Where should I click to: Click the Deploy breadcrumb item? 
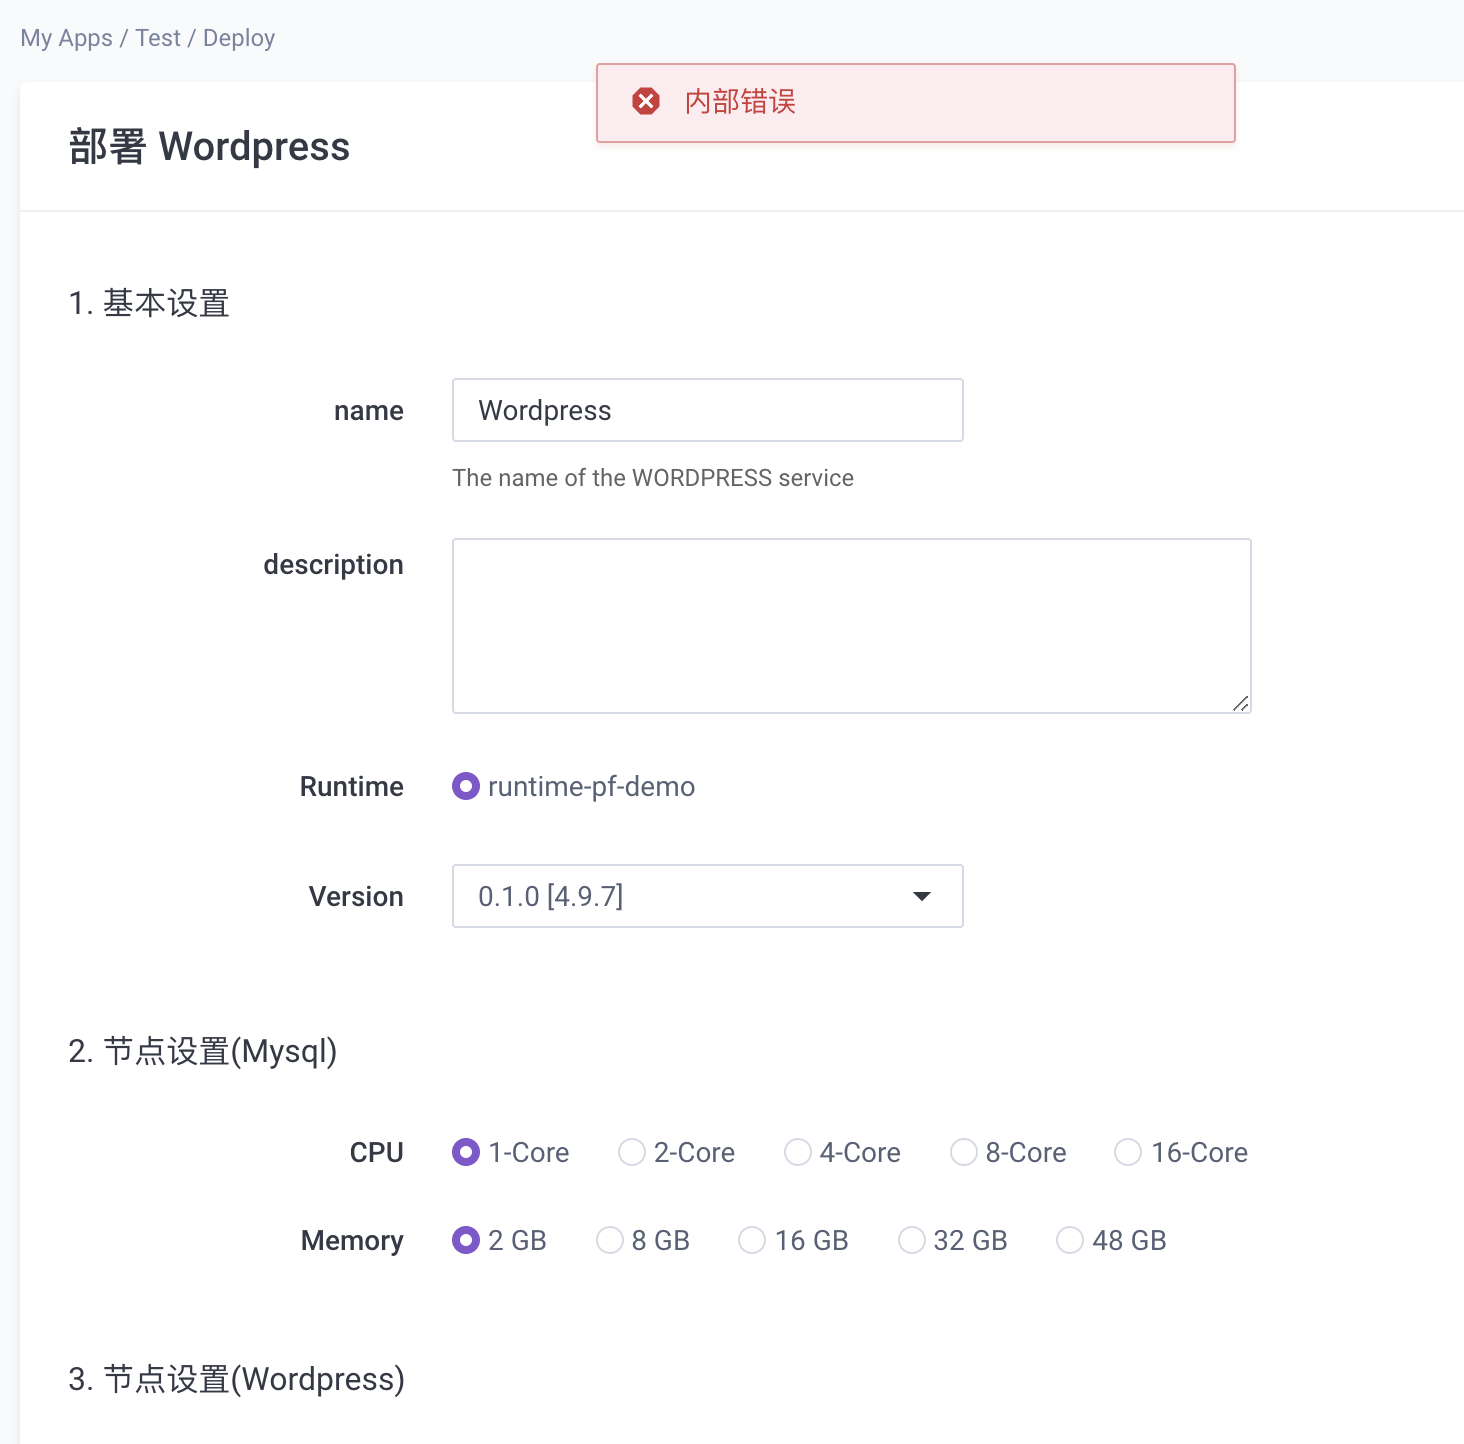239,37
